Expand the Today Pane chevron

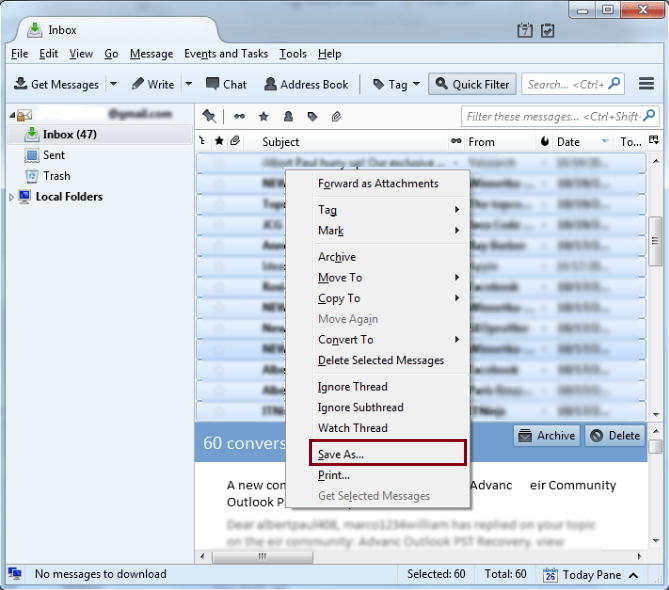point(634,575)
